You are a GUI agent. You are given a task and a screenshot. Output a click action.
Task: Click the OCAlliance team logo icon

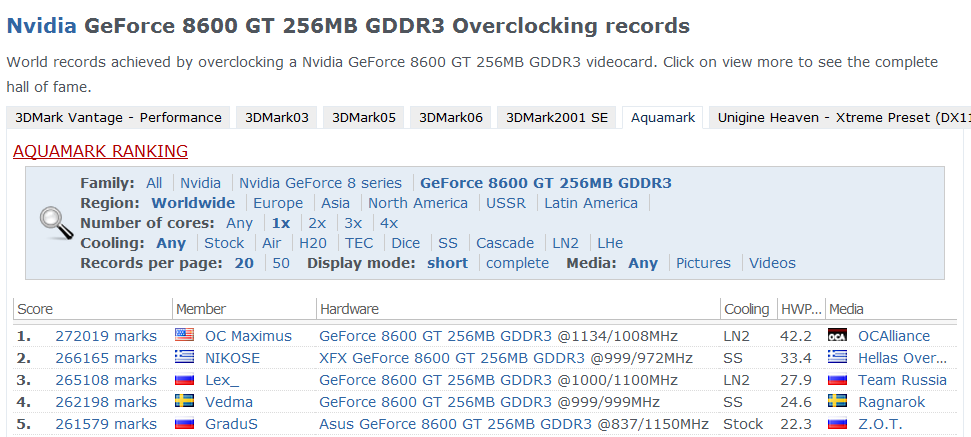click(838, 336)
